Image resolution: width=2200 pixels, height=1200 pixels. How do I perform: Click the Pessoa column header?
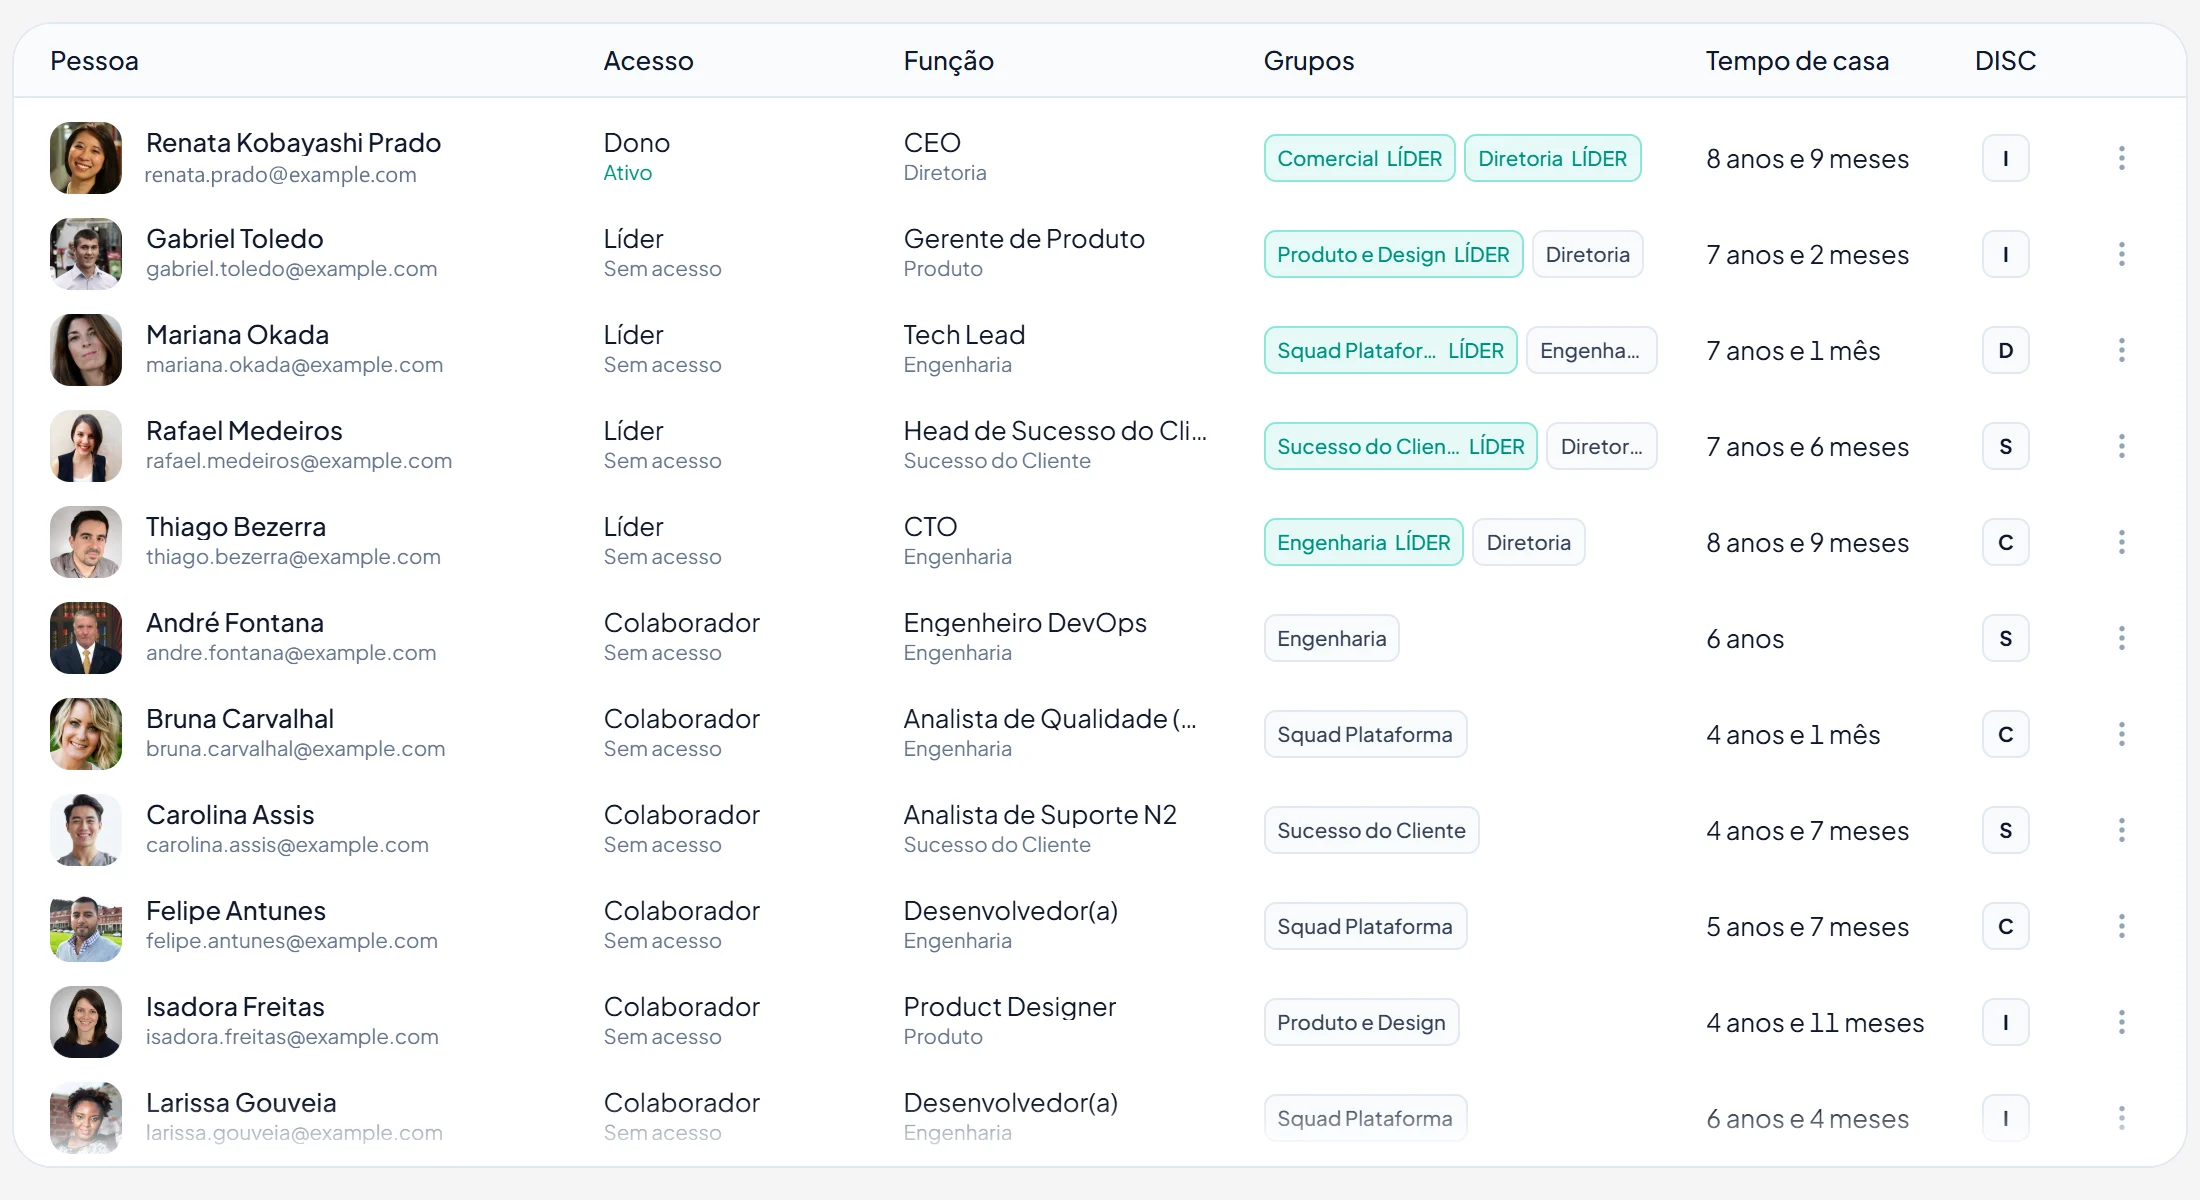(x=94, y=61)
